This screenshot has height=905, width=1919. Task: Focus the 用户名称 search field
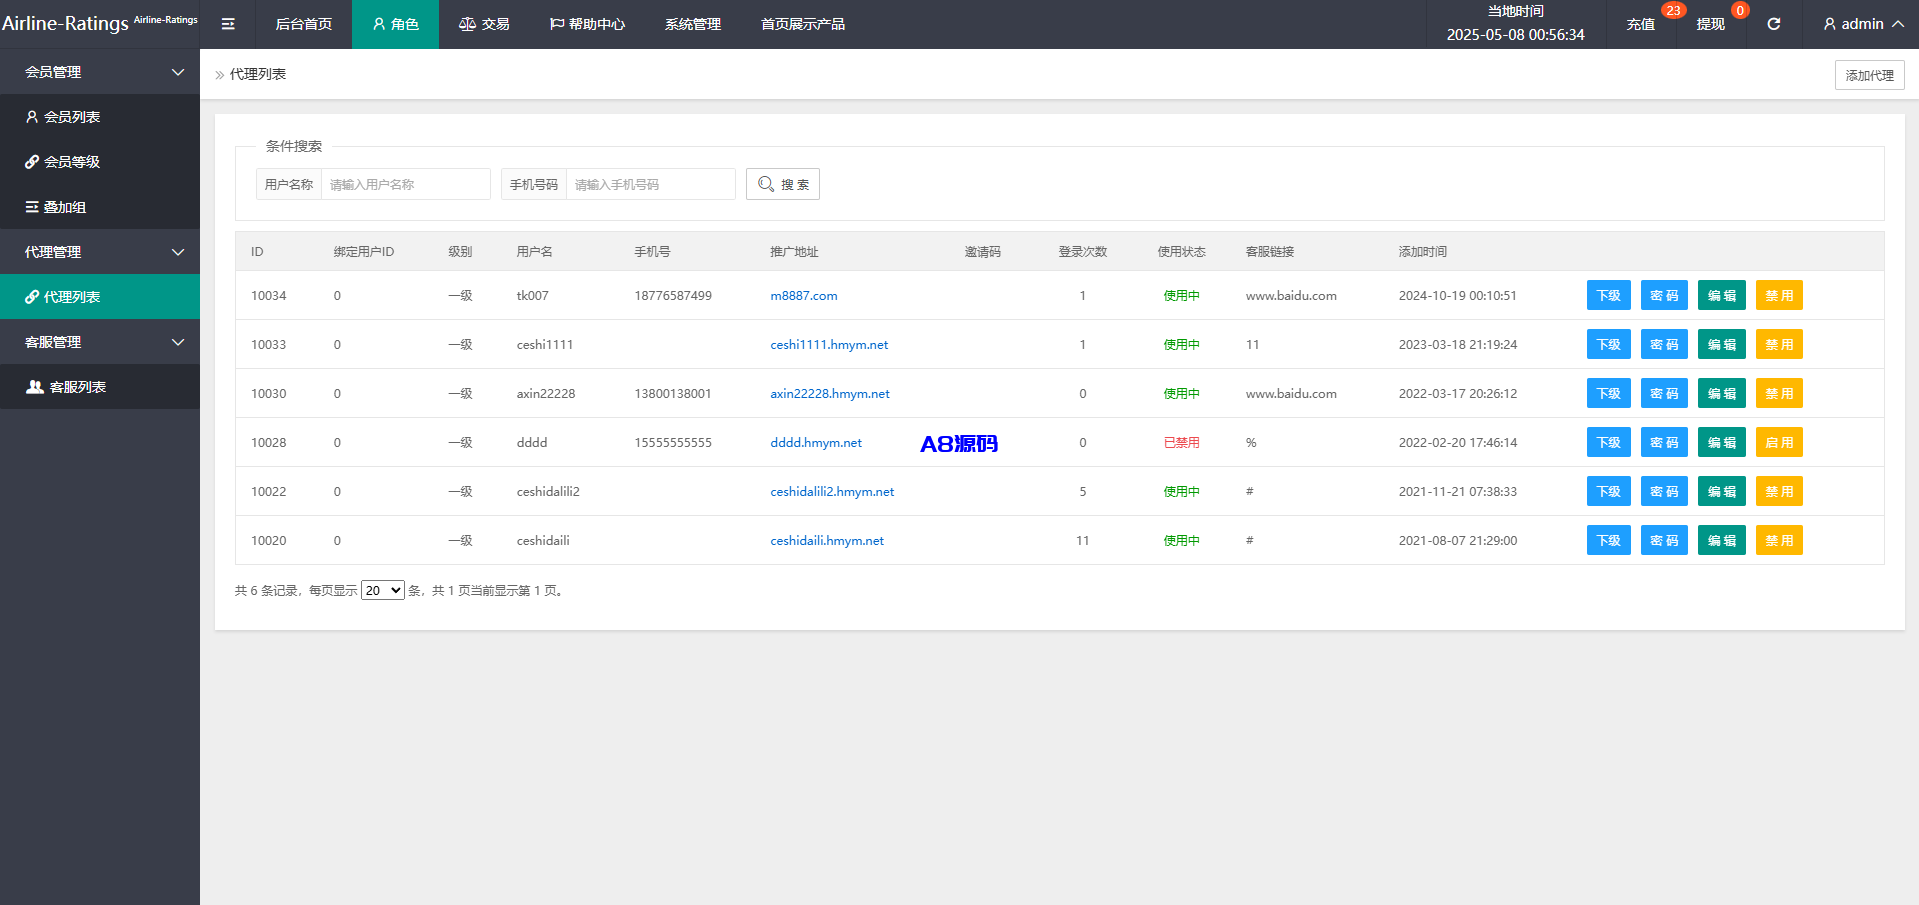pyautogui.click(x=405, y=184)
